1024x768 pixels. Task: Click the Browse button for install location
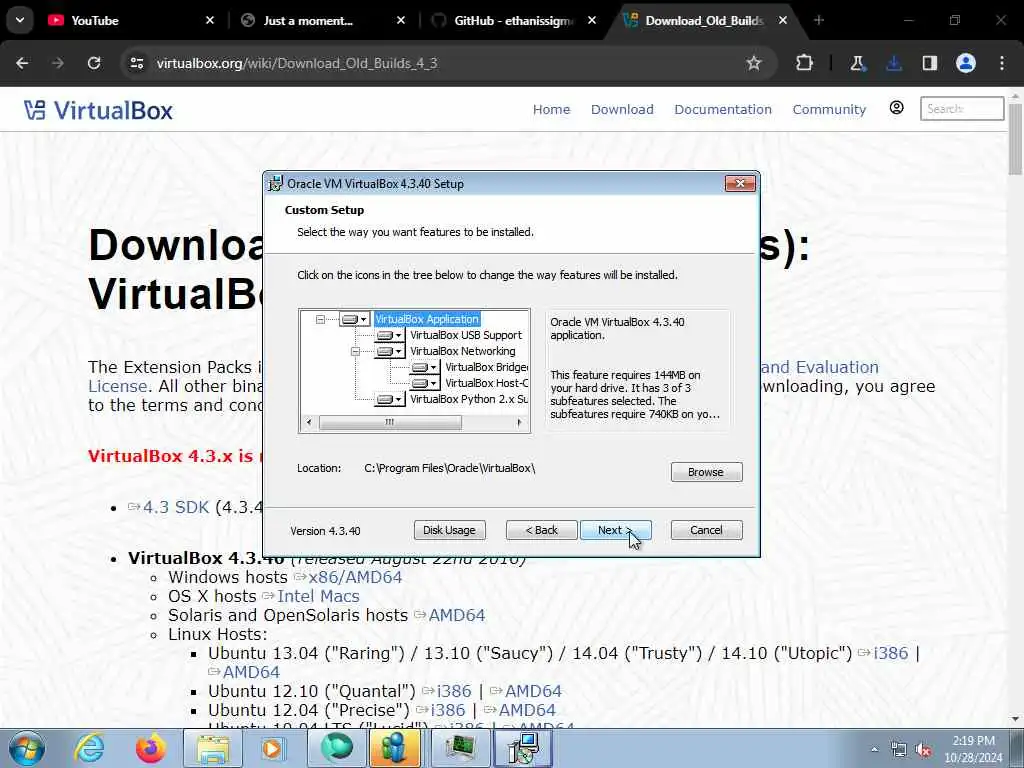pyautogui.click(x=706, y=472)
